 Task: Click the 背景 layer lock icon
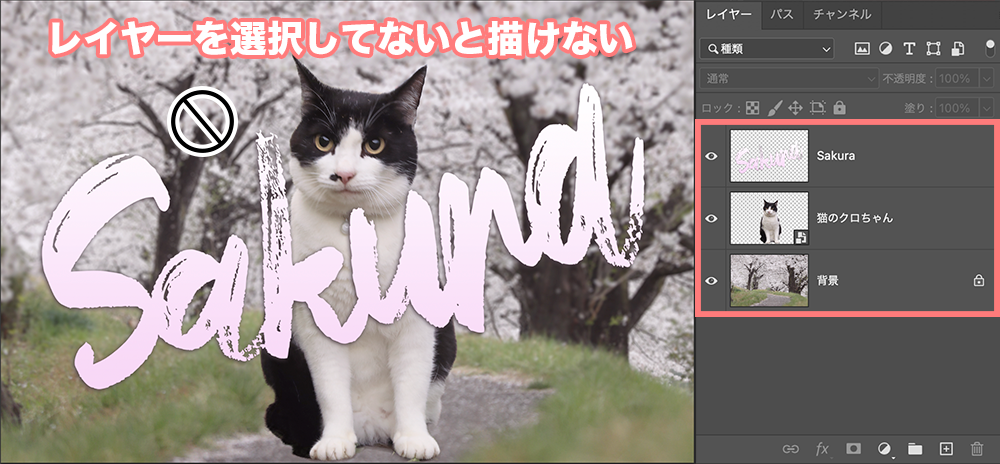click(978, 280)
